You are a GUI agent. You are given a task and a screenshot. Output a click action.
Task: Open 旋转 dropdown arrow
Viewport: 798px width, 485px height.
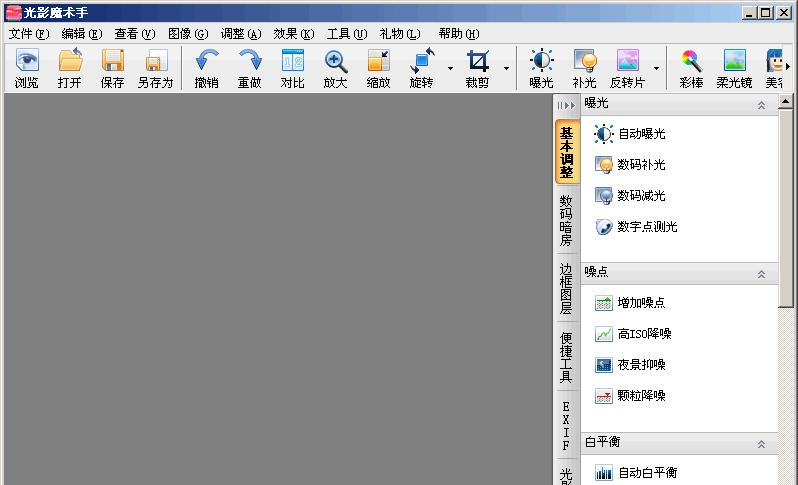coord(450,68)
